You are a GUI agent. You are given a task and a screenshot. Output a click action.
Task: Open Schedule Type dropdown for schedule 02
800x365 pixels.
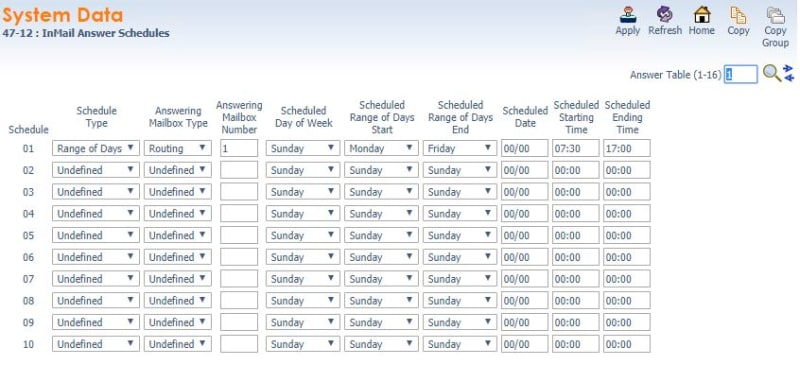95,170
